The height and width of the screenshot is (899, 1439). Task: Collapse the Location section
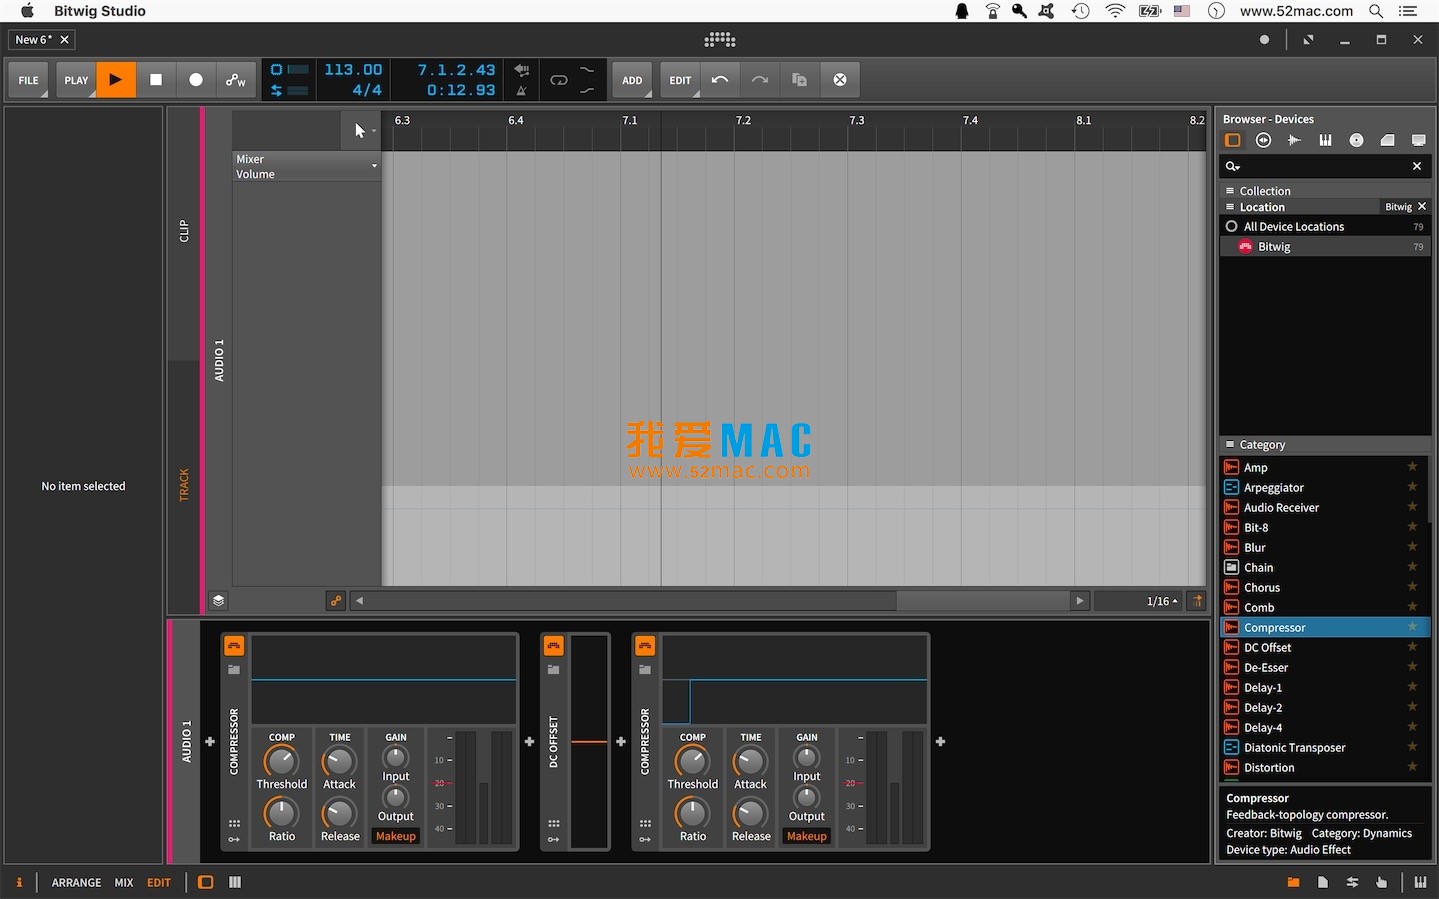click(x=1300, y=207)
